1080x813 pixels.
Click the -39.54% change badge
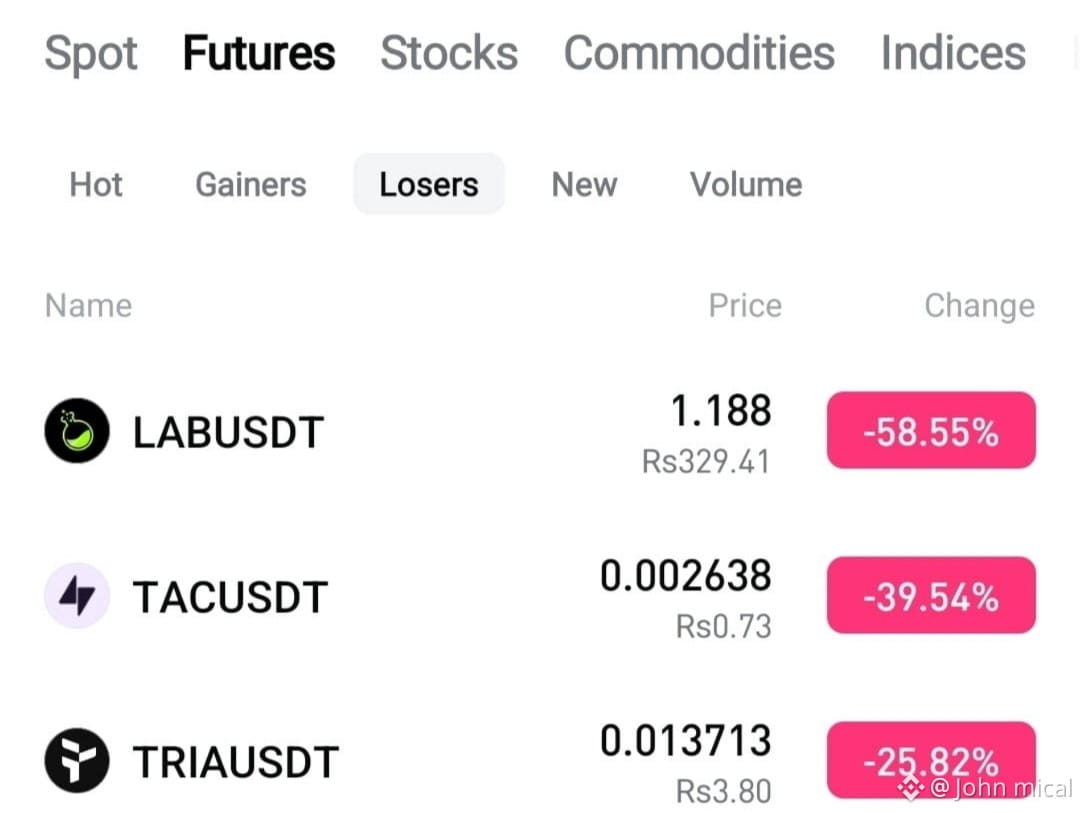click(x=931, y=595)
